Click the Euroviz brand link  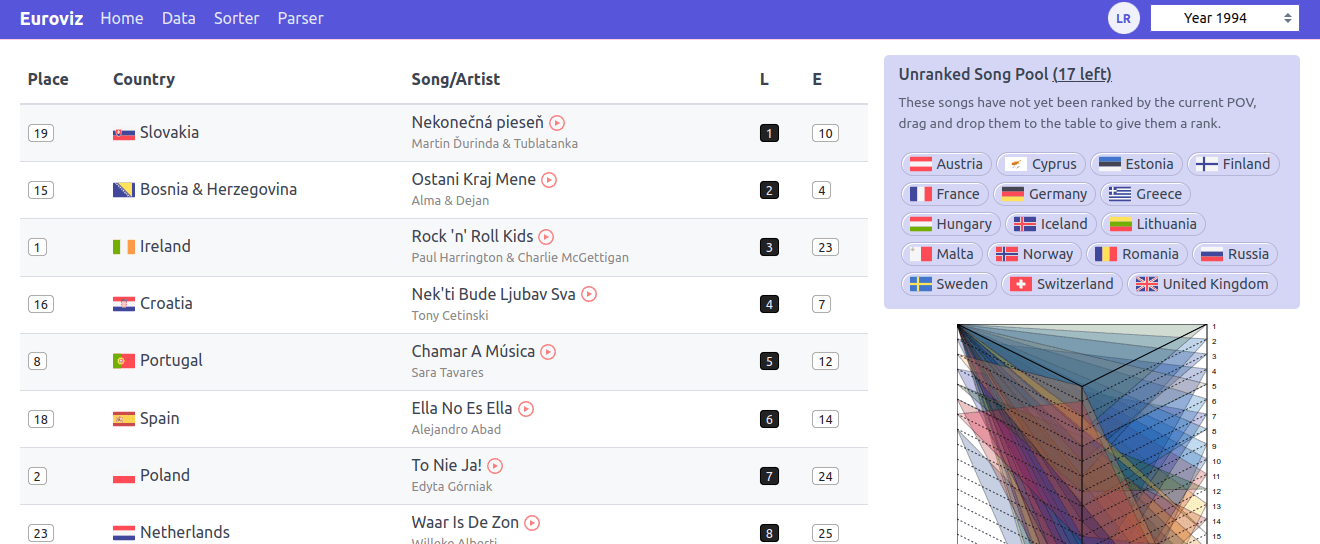[51, 18]
